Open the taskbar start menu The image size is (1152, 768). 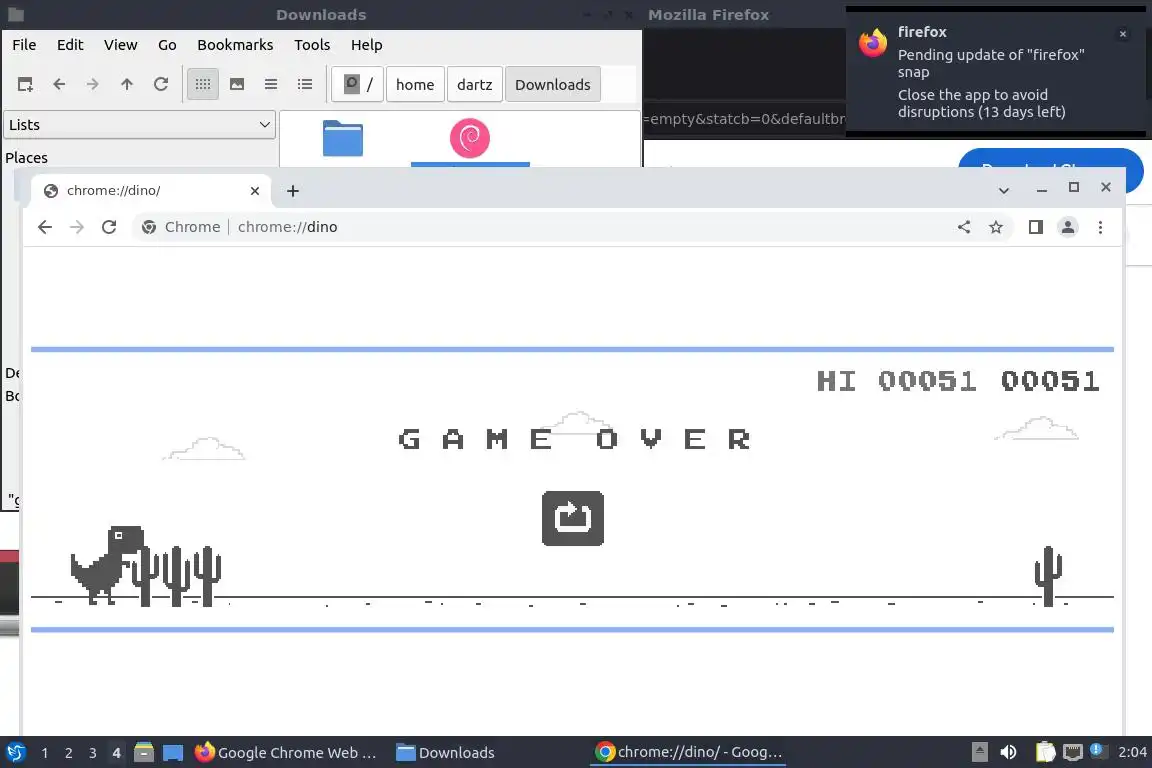pyautogui.click(x=15, y=752)
